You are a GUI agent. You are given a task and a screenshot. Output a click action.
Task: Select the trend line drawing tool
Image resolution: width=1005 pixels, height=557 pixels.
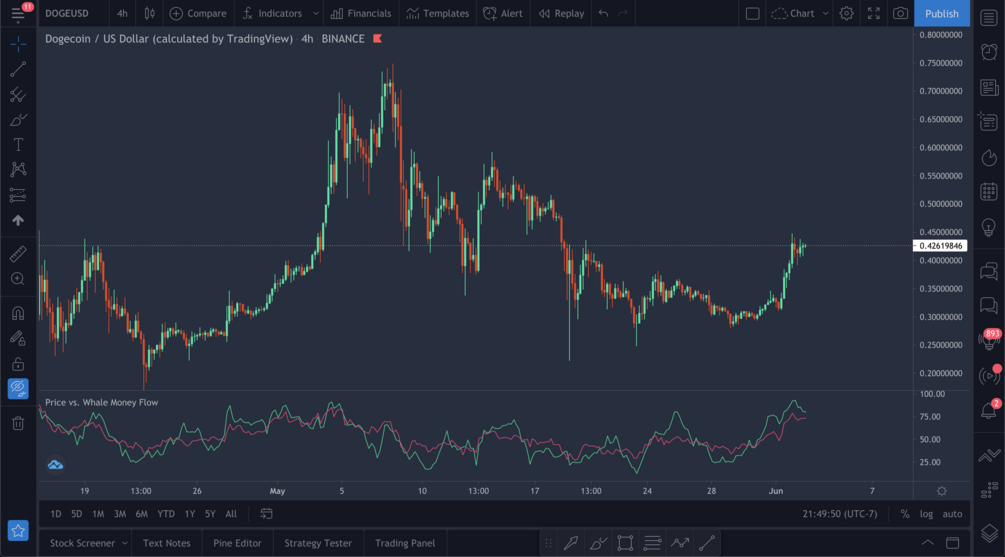click(18, 69)
